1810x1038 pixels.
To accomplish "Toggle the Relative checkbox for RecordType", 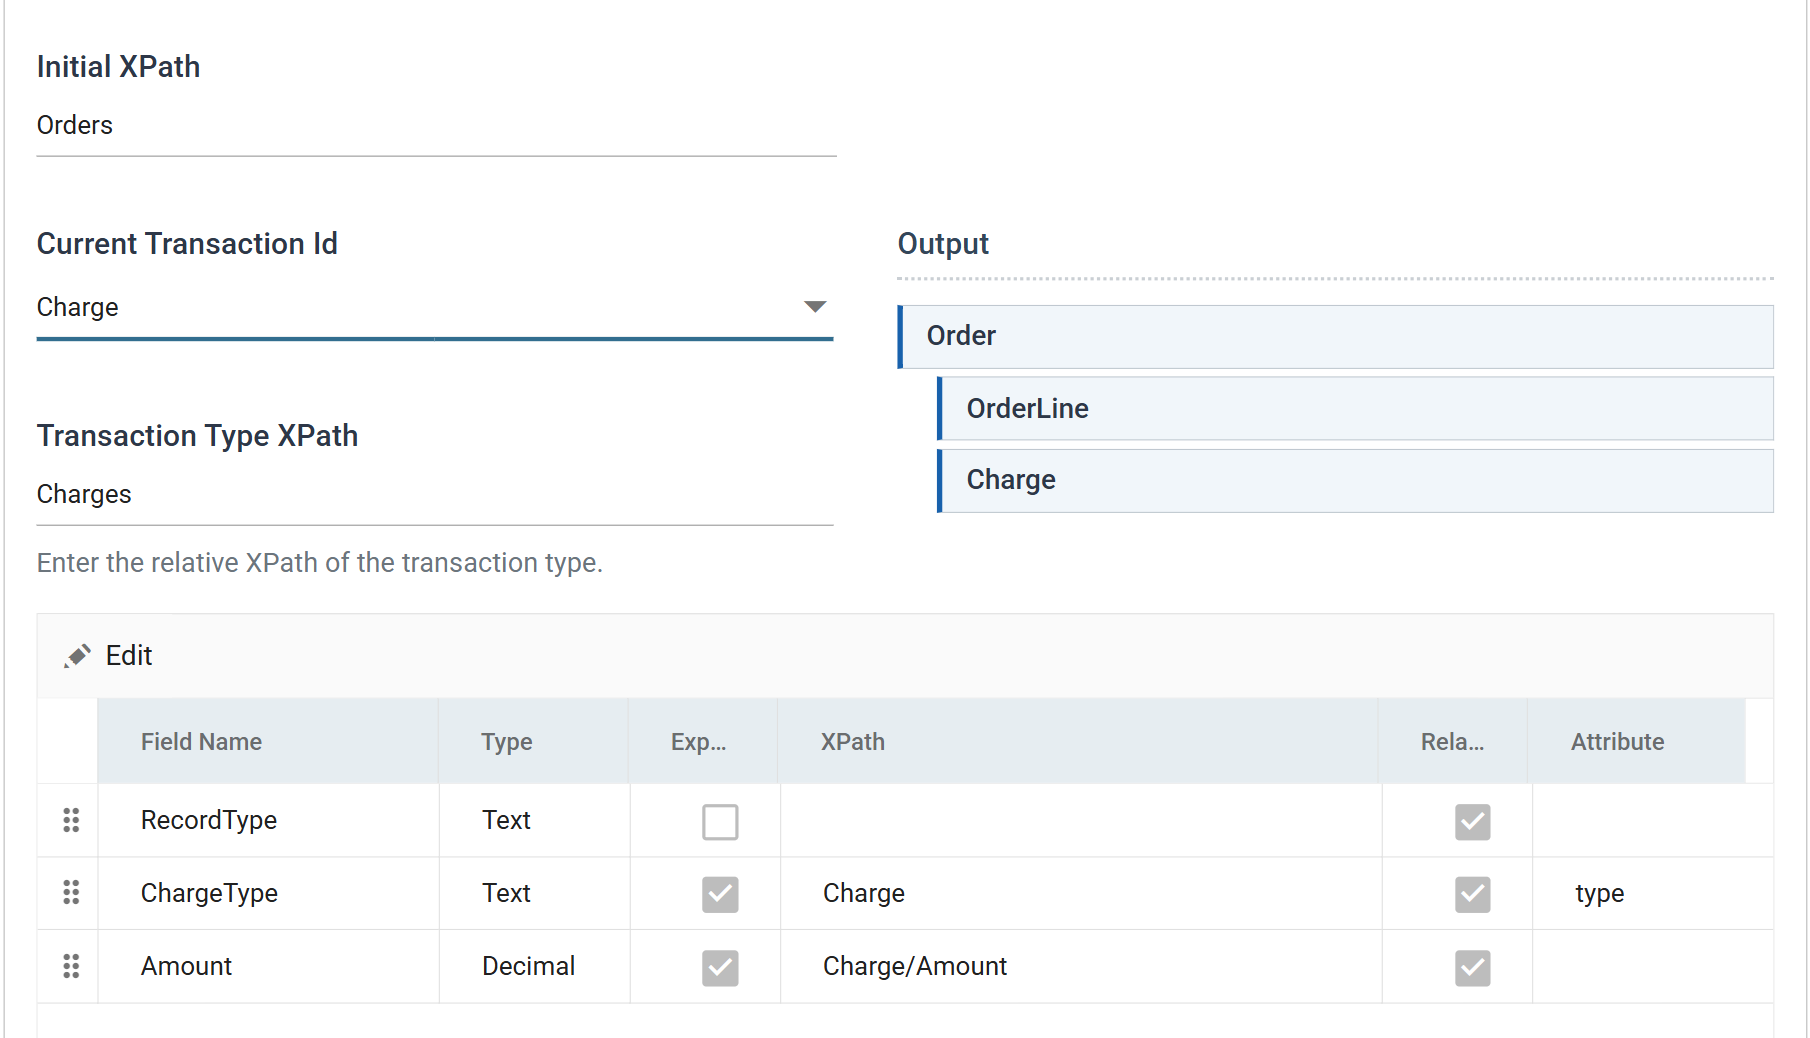I will tap(1472, 822).
